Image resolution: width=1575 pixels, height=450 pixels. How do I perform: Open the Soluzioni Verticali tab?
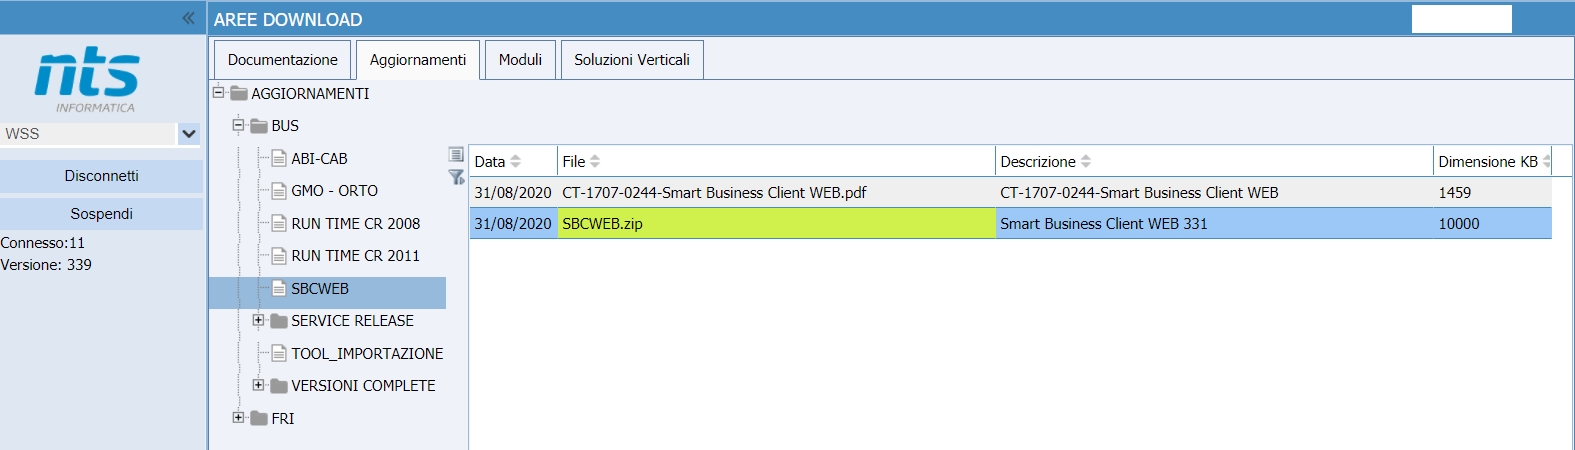[632, 60]
